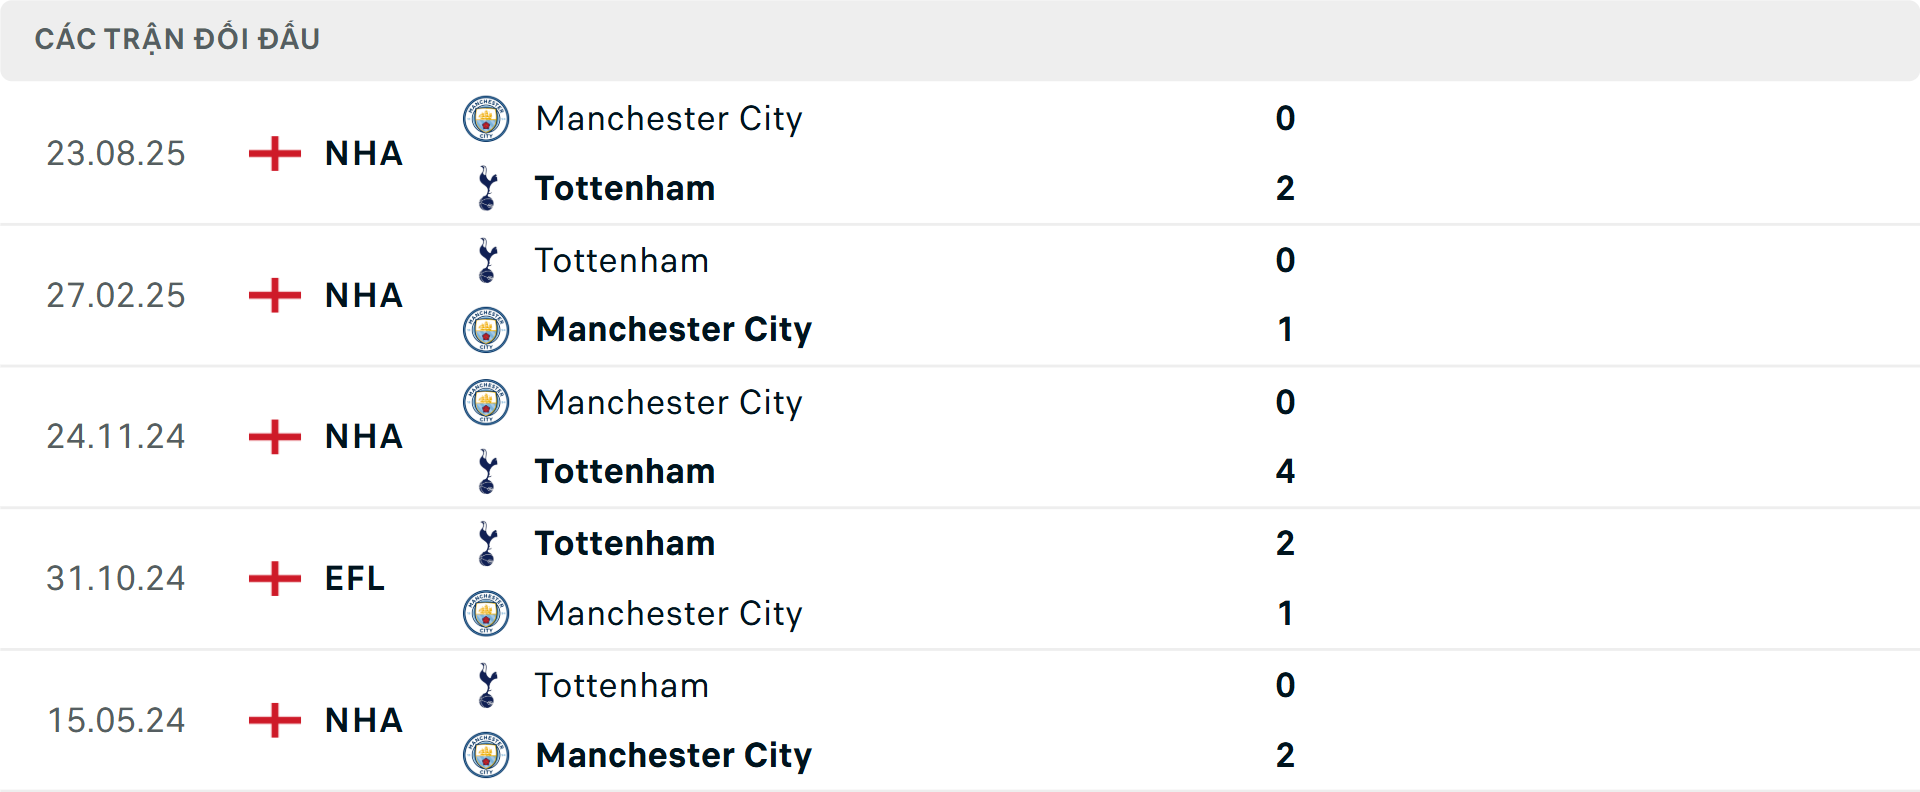Select the date 24.11.24
The width and height of the screenshot is (1920, 792).
(116, 436)
